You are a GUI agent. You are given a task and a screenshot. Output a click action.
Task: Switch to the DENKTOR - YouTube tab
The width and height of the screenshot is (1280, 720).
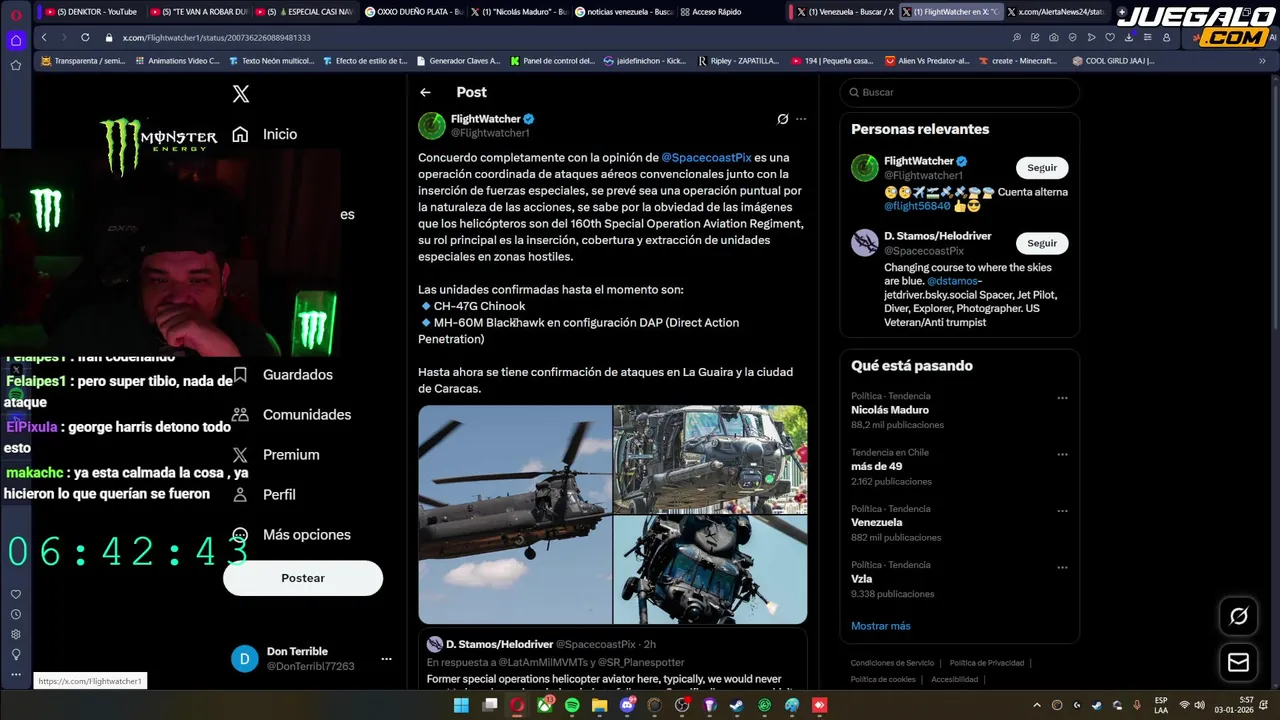click(x=91, y=12)
